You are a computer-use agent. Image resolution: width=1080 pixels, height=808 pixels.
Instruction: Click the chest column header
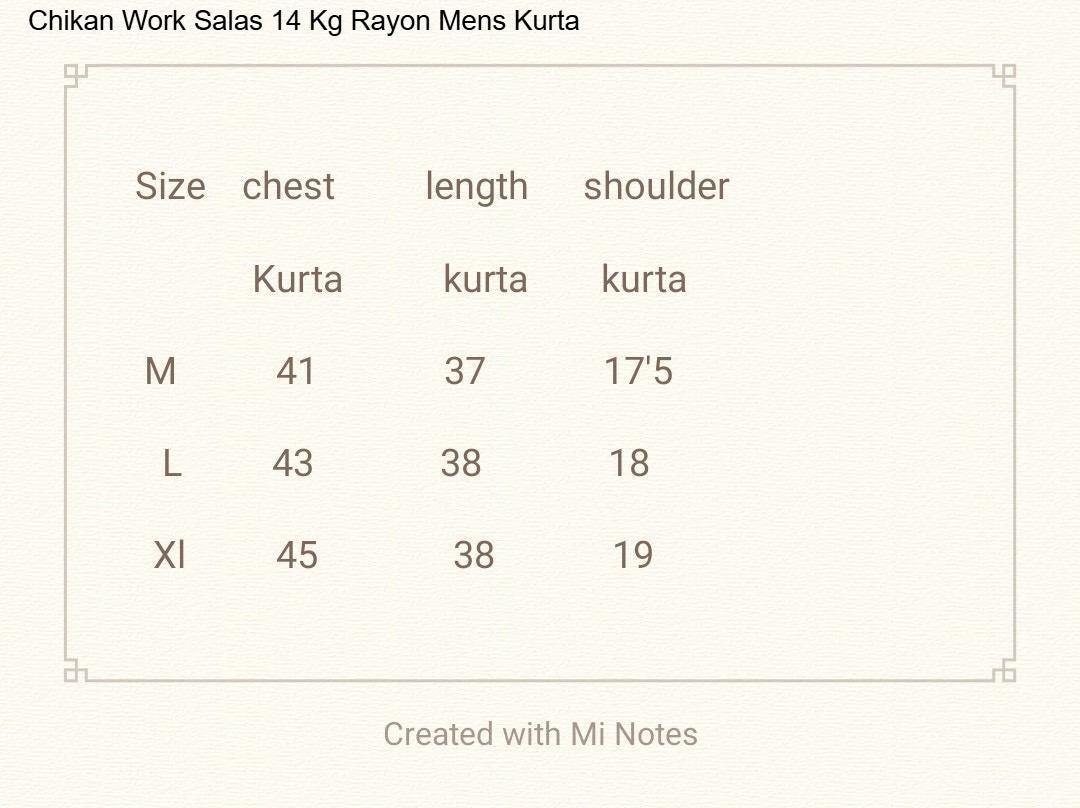[288, 187]
